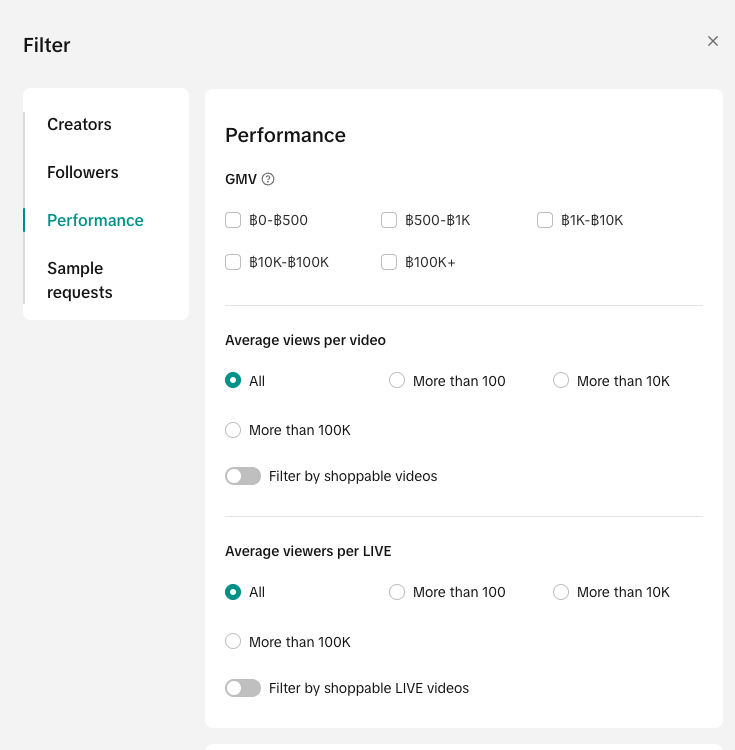Switch to the Followers filter section
The image size is (735, 750).
point(82,173)
